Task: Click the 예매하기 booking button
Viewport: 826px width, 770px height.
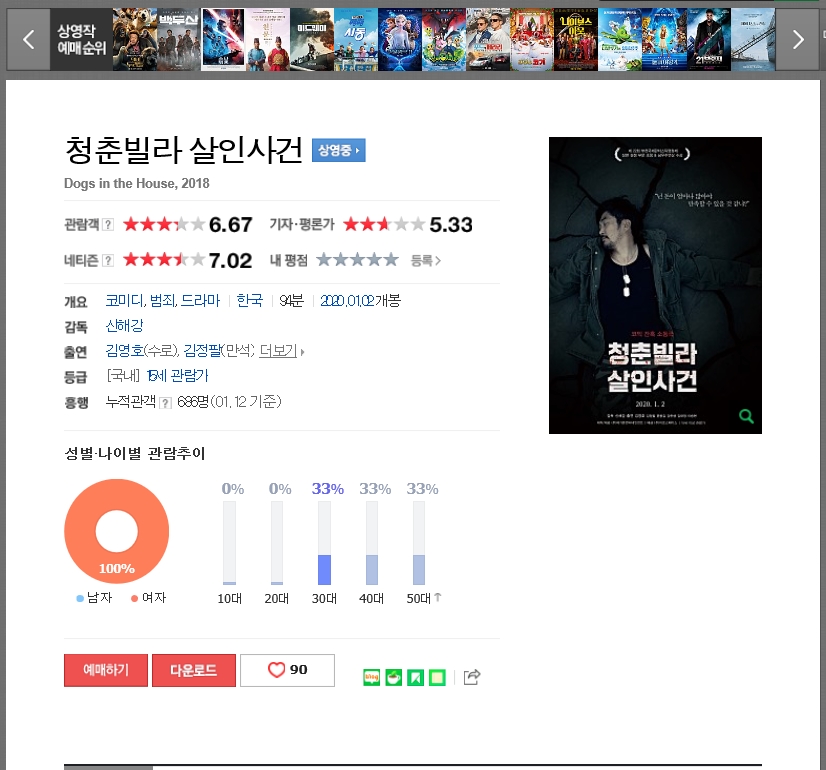Action: 106,670
